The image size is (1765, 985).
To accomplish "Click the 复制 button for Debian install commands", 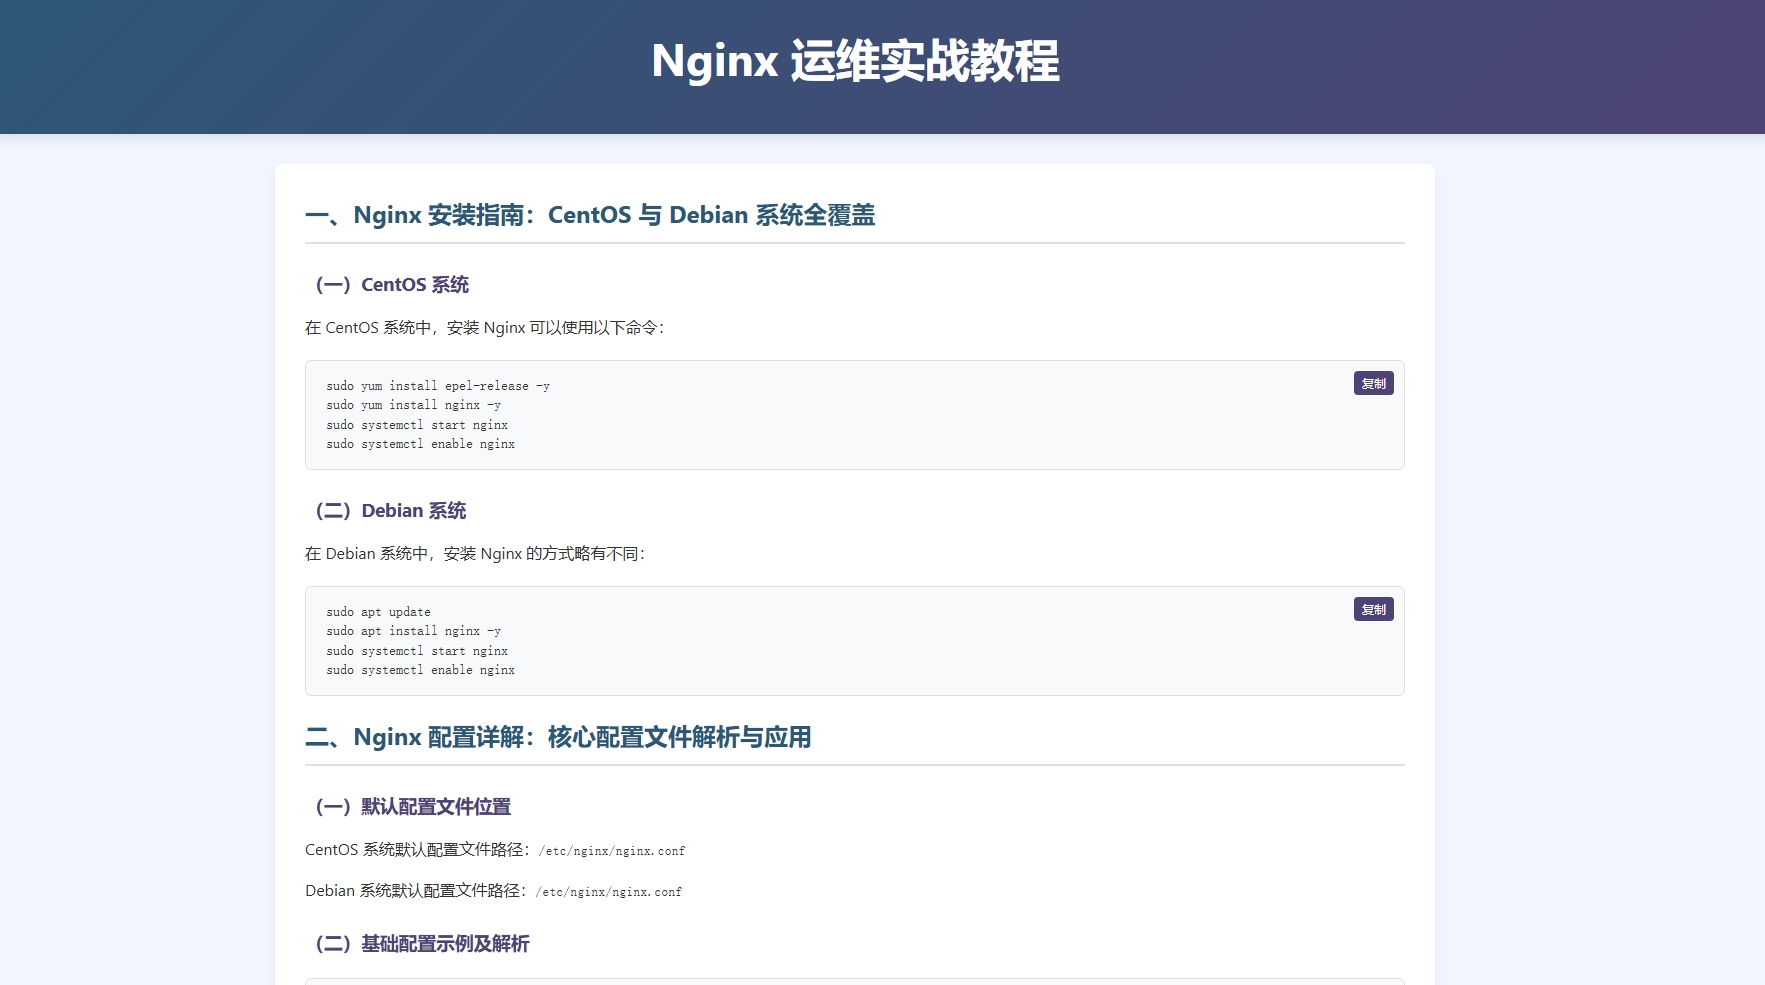I will pos(1374,608).
